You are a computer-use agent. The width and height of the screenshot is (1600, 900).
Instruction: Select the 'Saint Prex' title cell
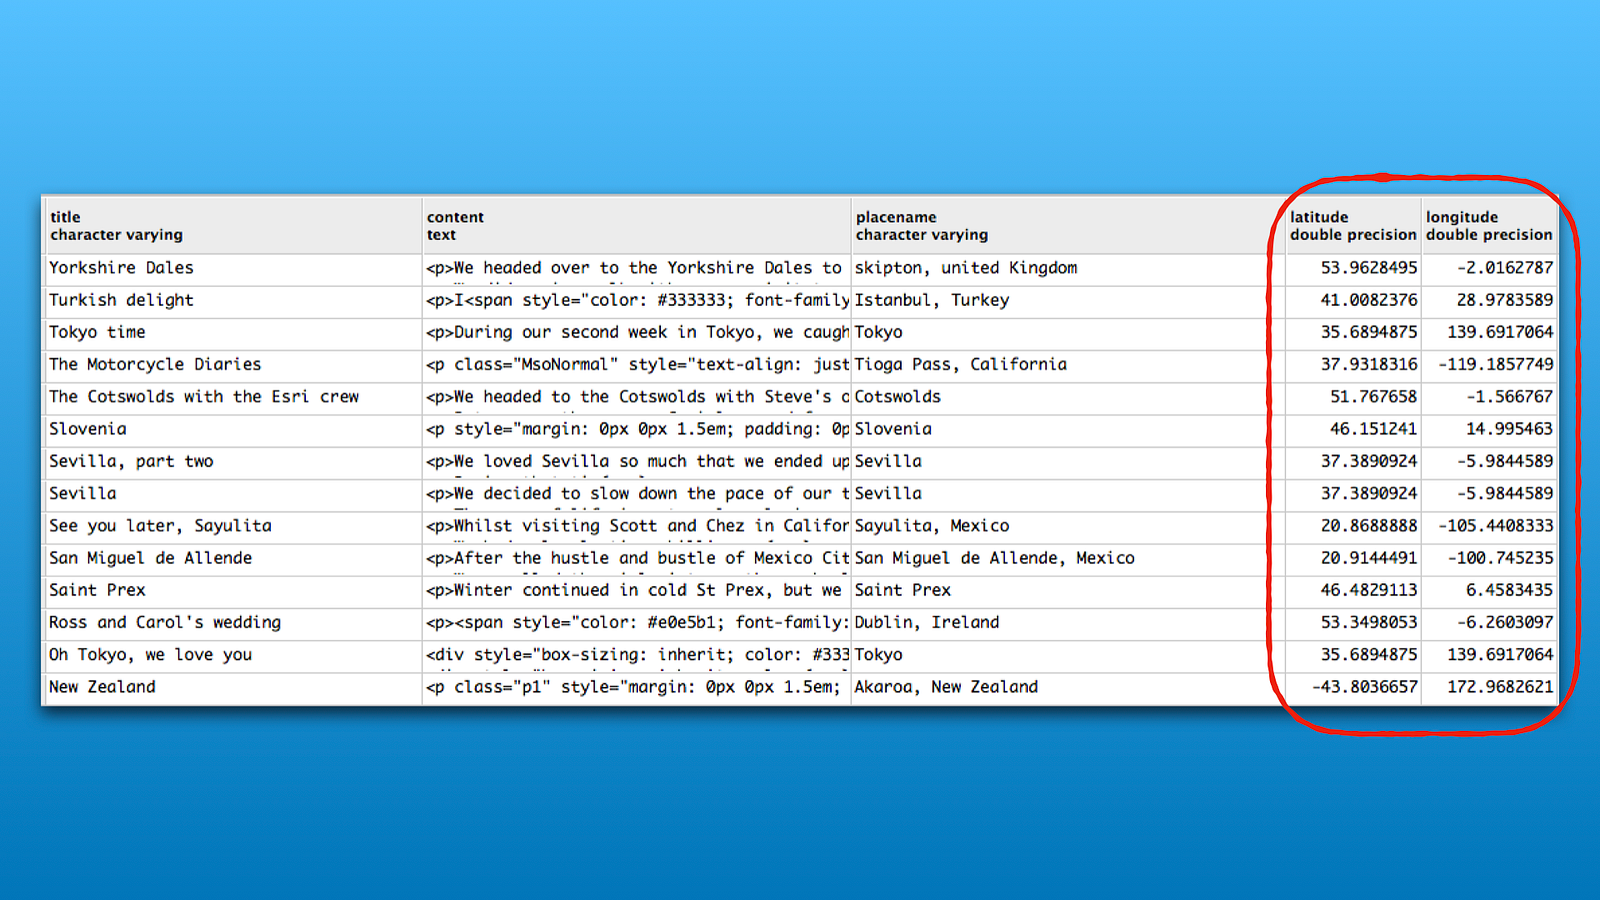pyautogui.click(x=233, y=590)
